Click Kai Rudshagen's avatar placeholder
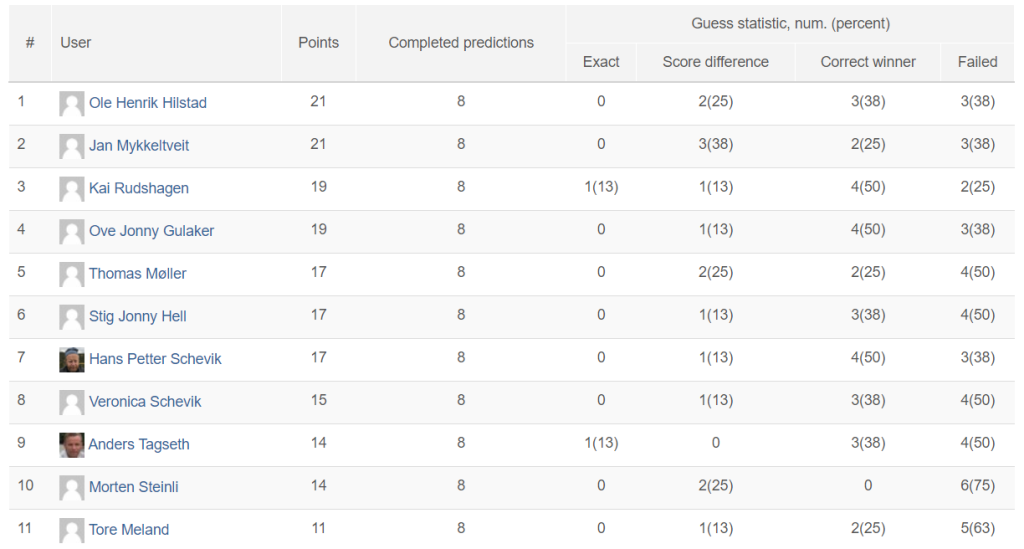 [72, 189]
